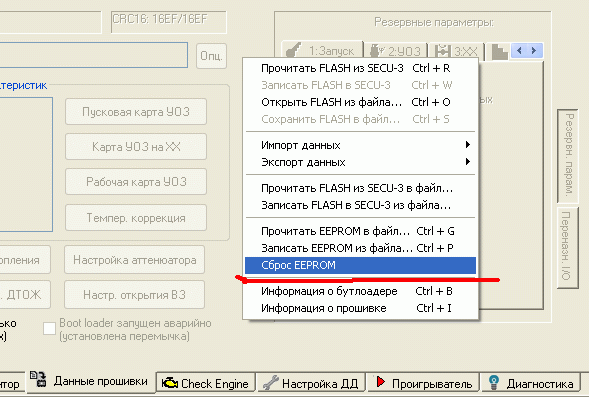Viewport: 589px width, 397px height.
Task: Click the button ending in ДТОЖ
Action: tap(25, 295)
